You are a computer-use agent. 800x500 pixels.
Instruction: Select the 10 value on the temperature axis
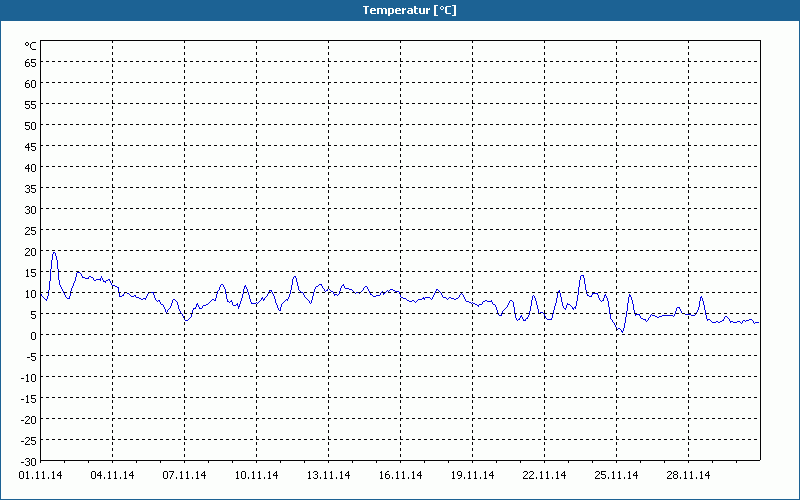pos(31,294)
